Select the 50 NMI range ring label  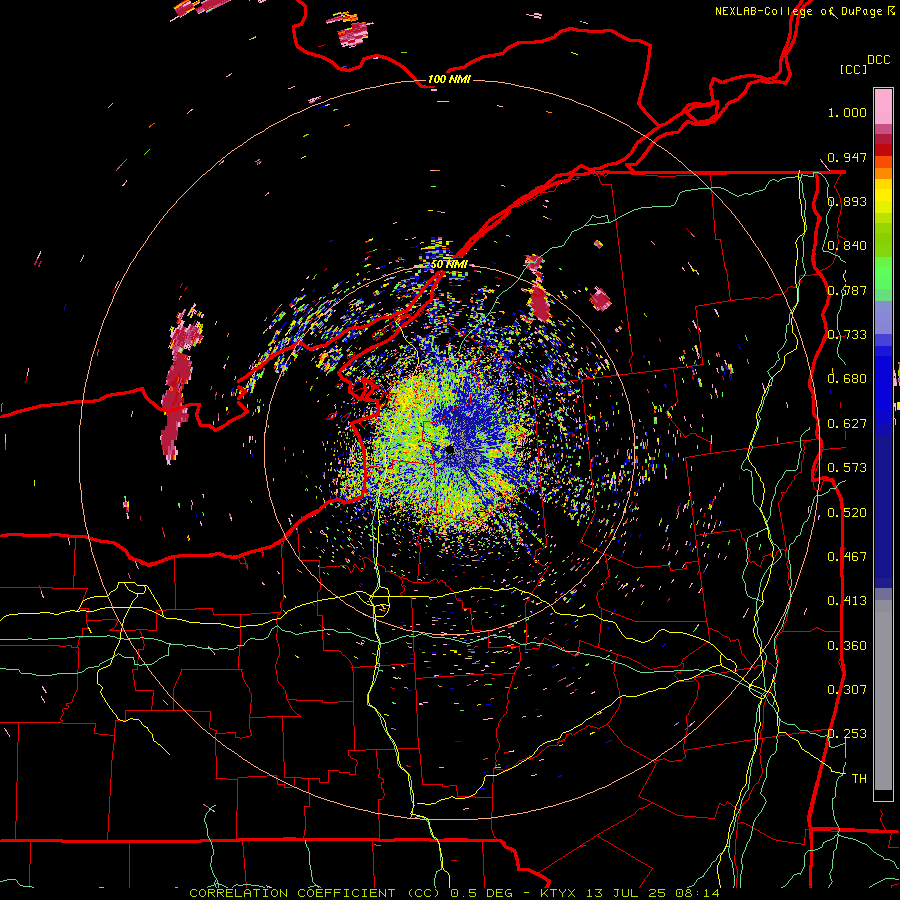pos(449,265)
